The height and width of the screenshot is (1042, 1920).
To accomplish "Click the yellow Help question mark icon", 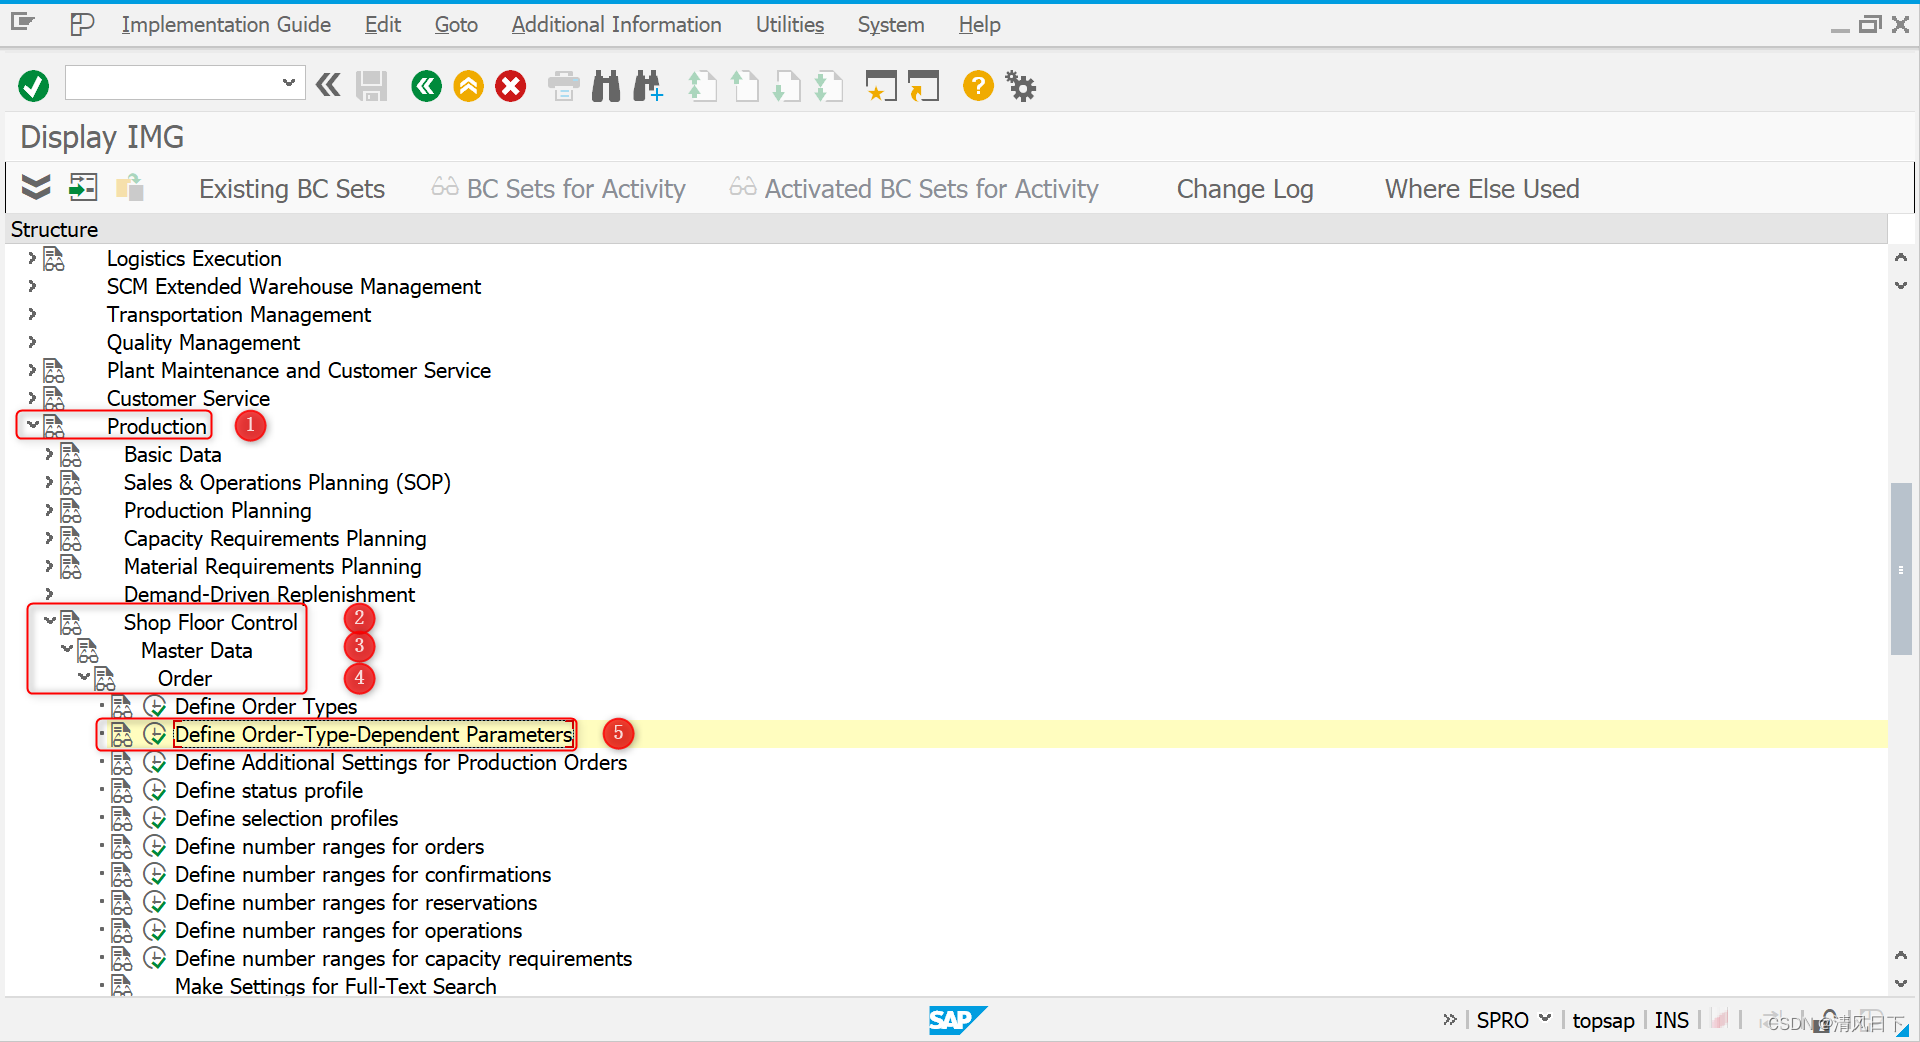I will 978,86.
